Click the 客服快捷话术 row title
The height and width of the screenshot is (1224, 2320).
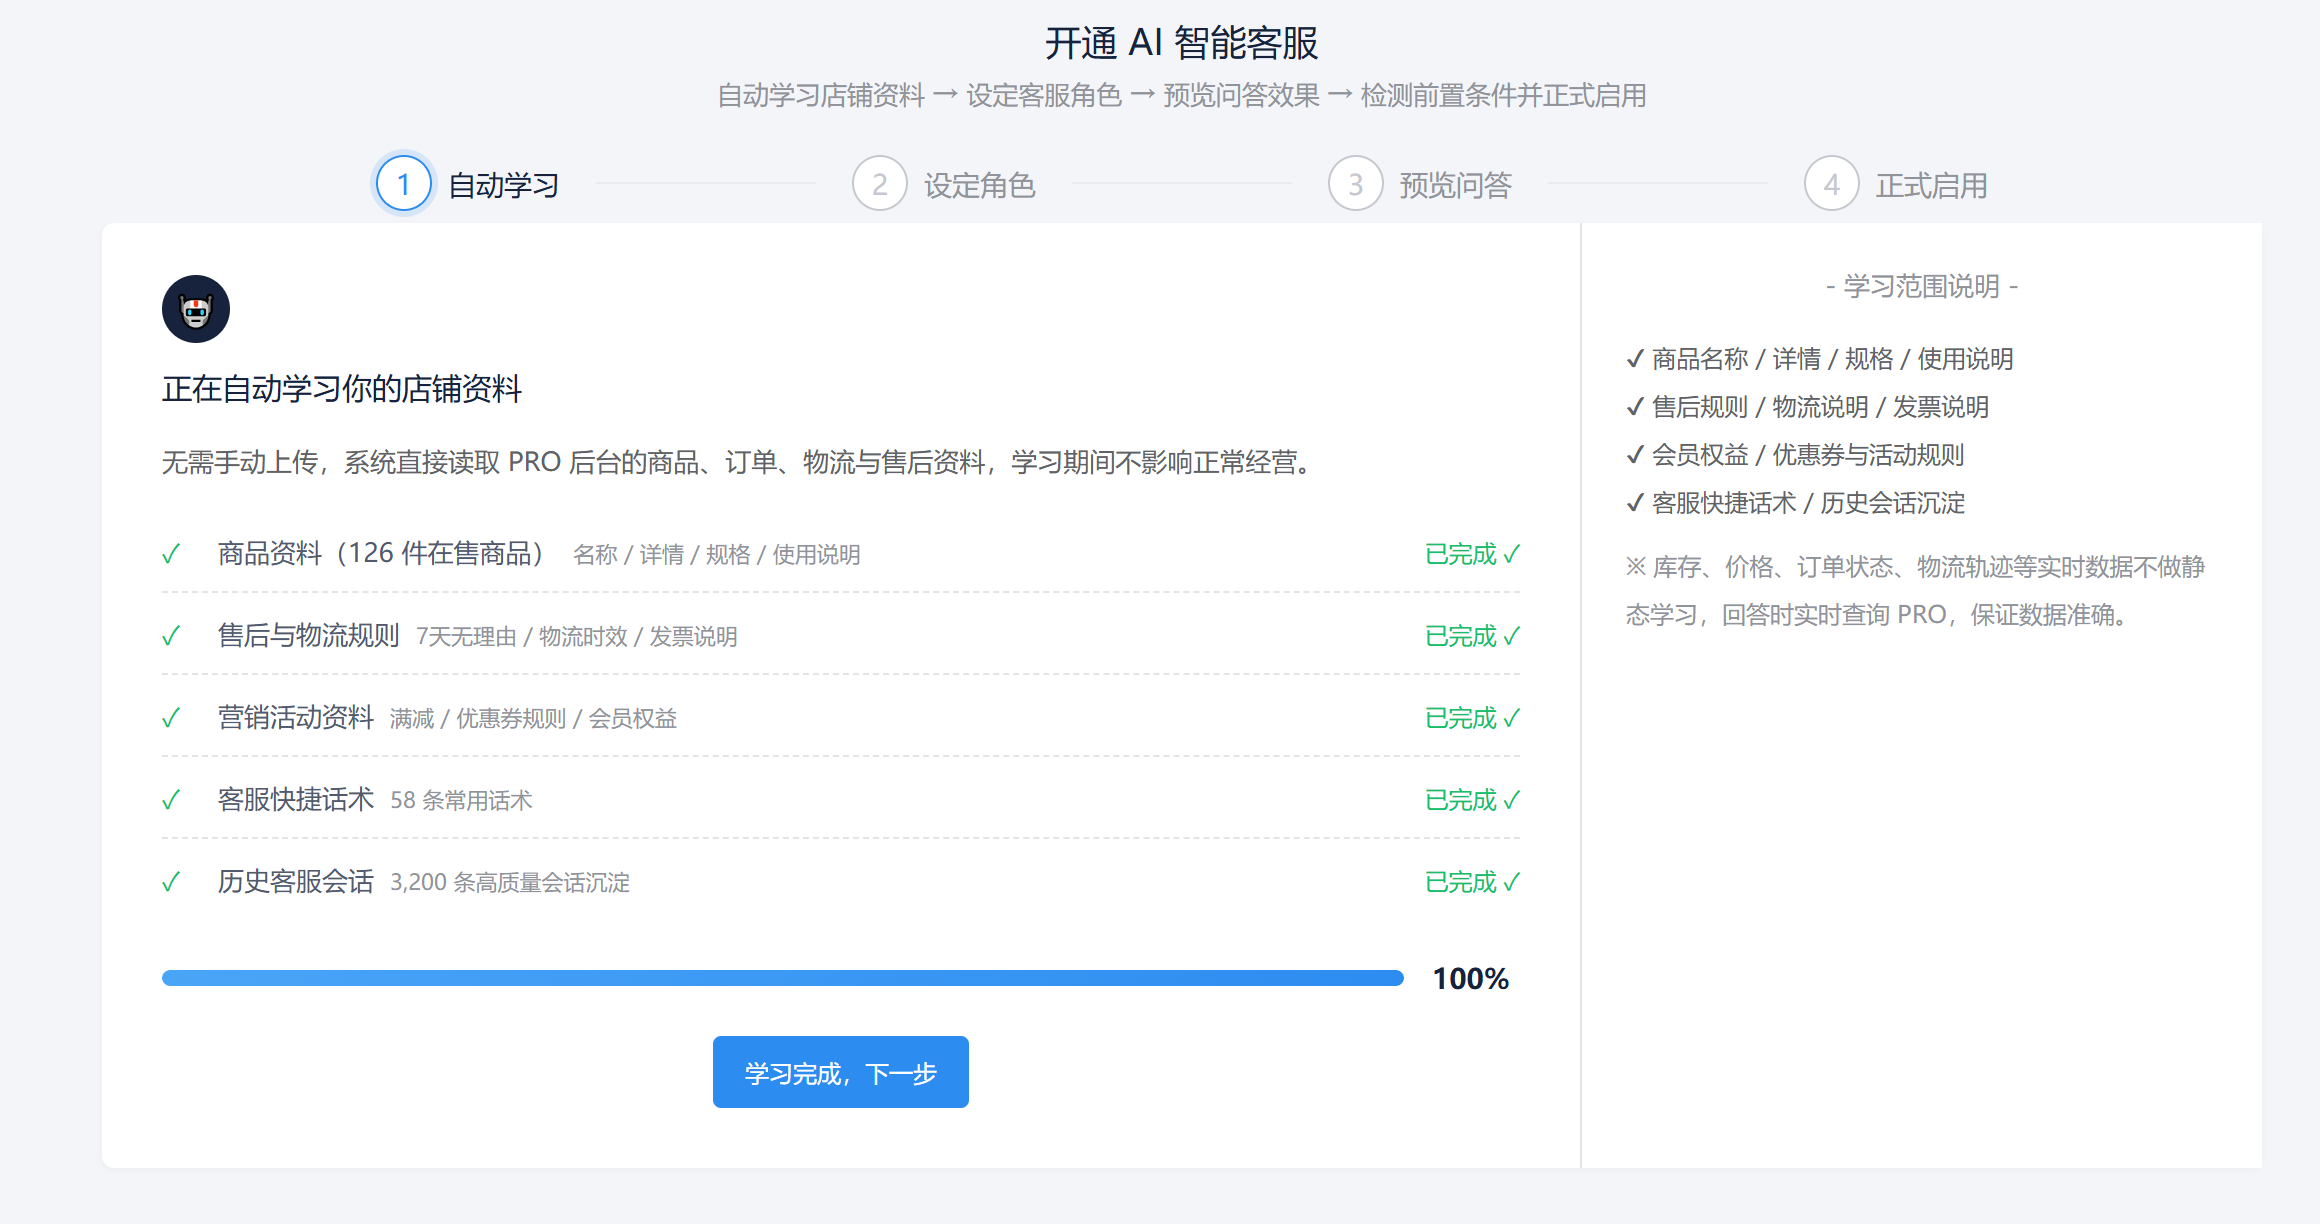pyautogui.click(x=296, y=799)
